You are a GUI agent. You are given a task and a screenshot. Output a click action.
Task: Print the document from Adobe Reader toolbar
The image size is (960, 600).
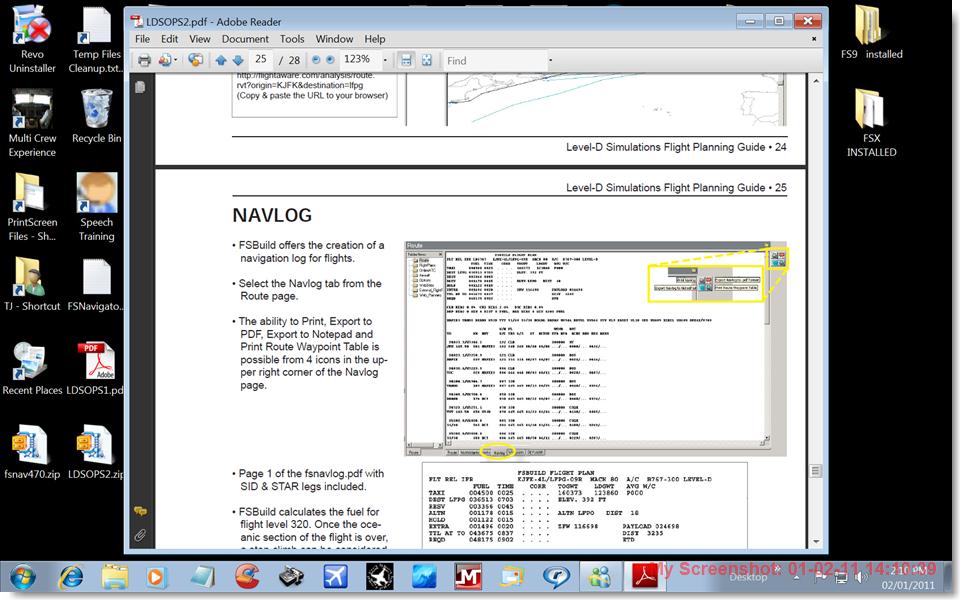click(144, 60)
